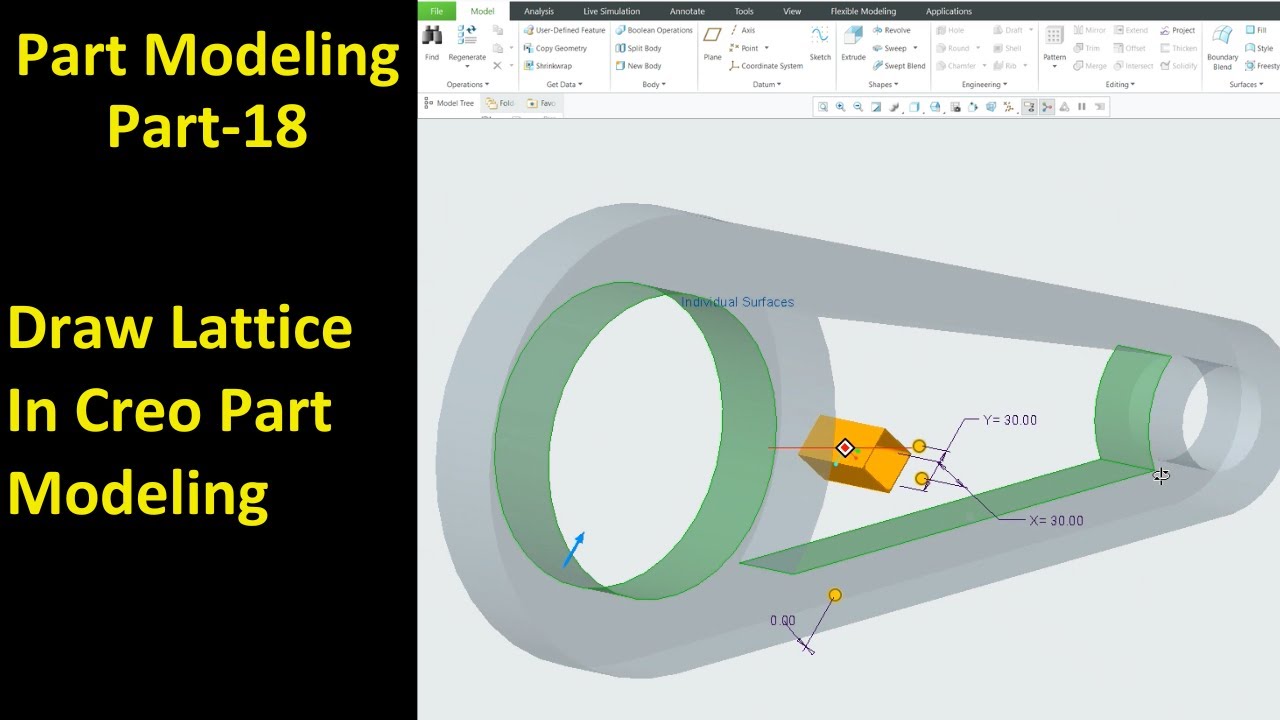Switch to the Analysis tab
This screenshot has height=720, width=1280.
coord(538,11)
